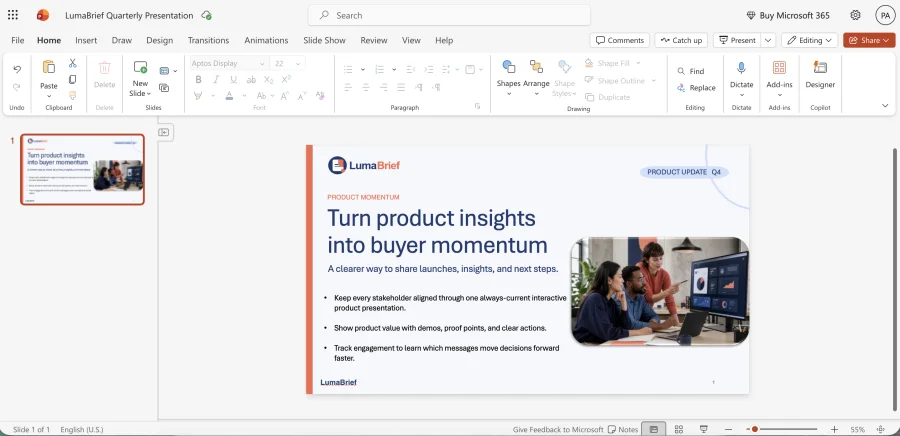Click Give Feedback to Microsoft

point(558,429)
